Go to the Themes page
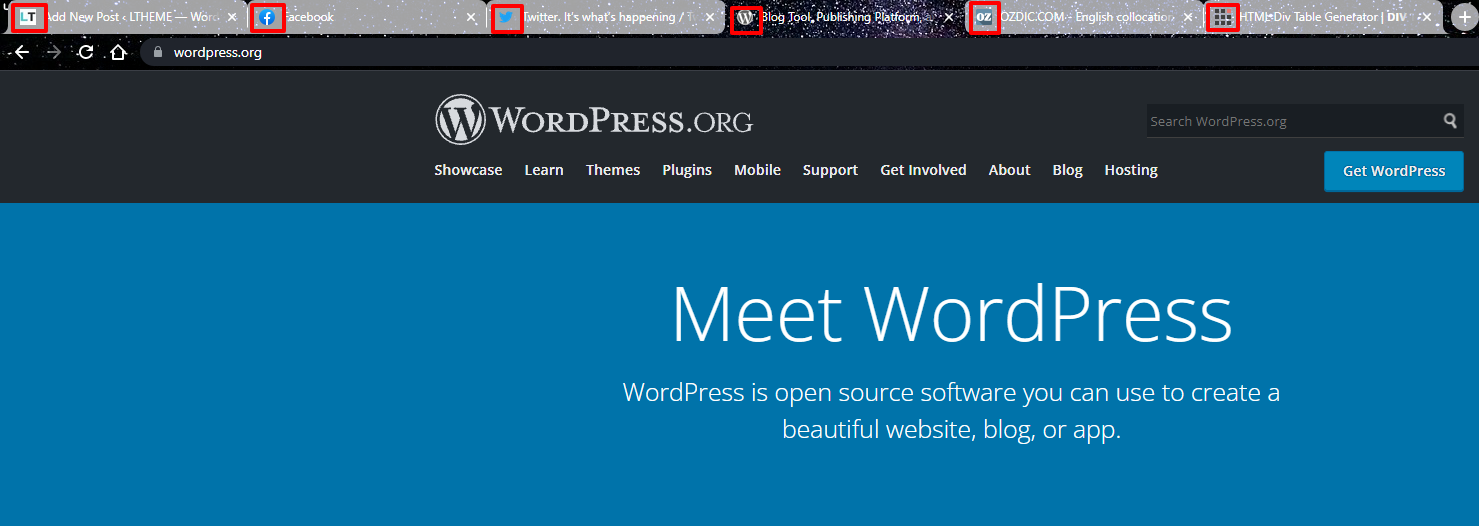Image resolution: width=1479 pixels, height=526 pixels. pyautogui.click(x=613, y=170)
